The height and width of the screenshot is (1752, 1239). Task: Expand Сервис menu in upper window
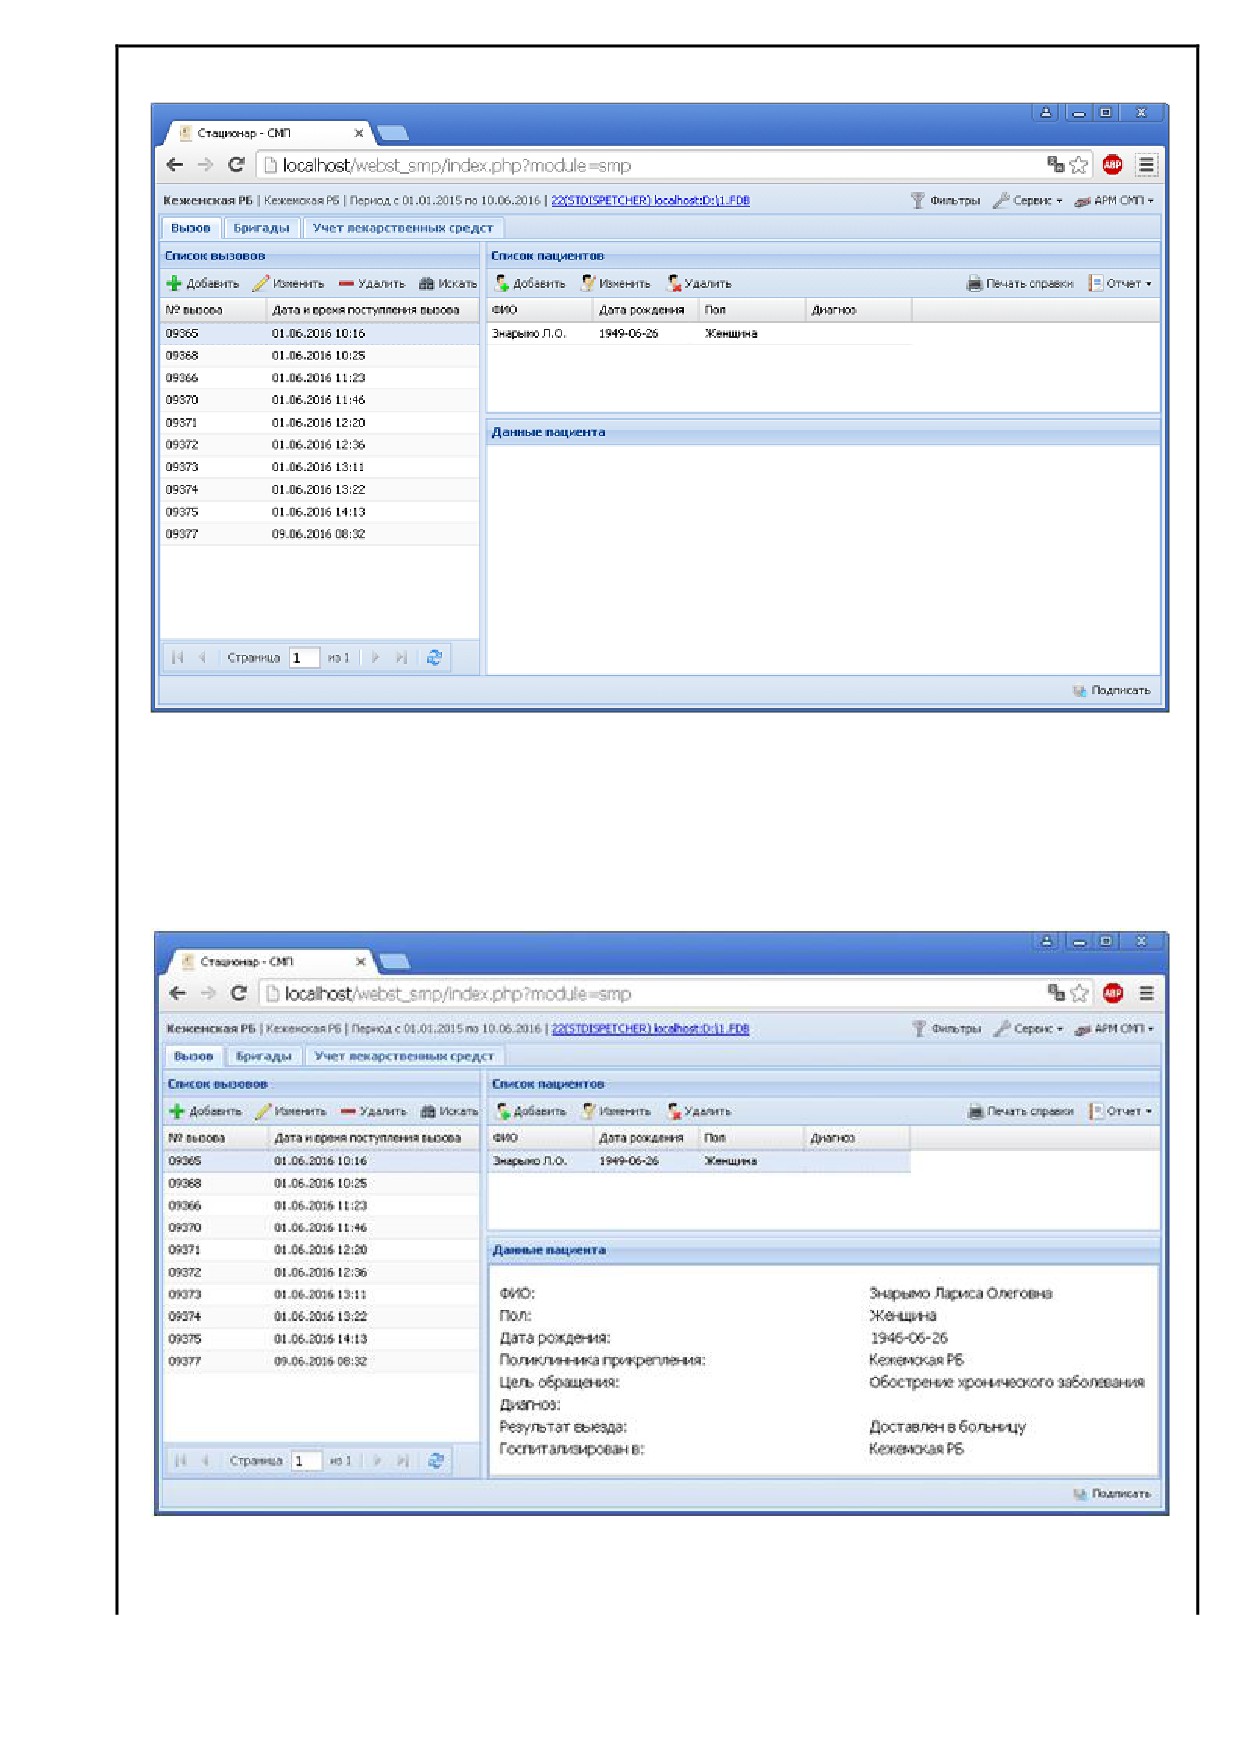coord(1028,201)
